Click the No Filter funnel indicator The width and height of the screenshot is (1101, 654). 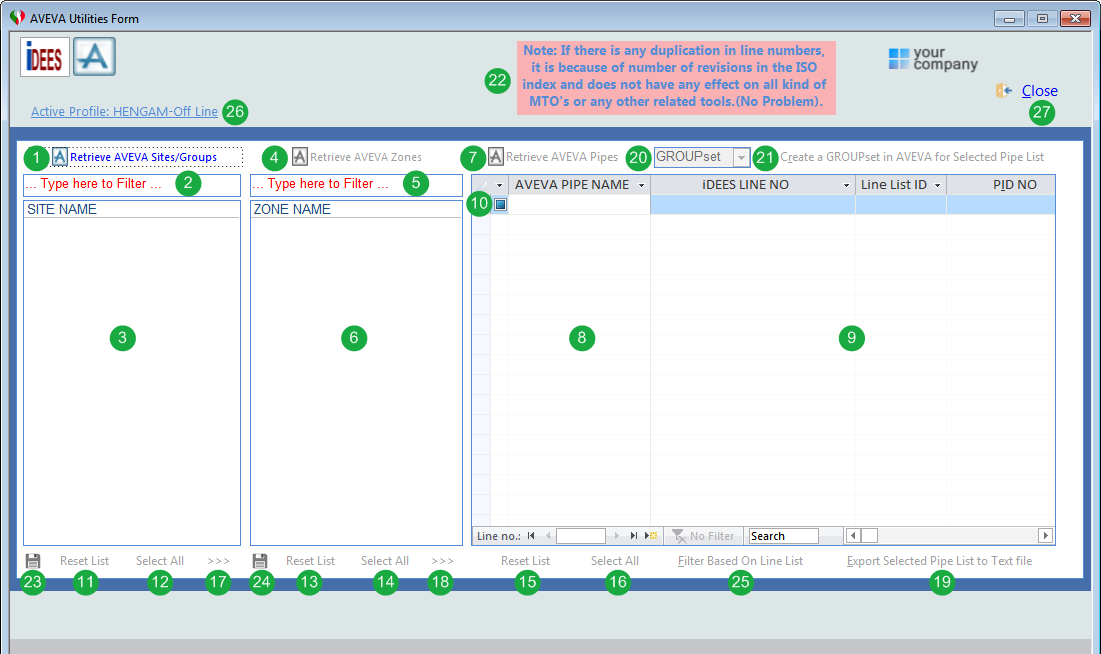pos(703,536)
